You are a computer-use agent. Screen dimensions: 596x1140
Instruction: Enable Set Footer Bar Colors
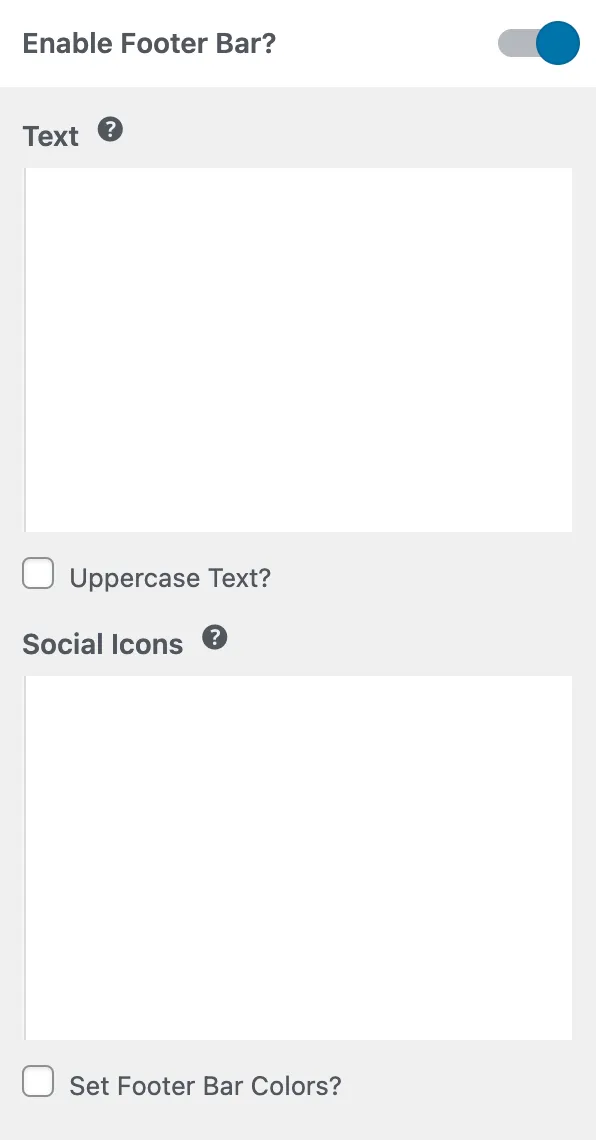[38, 1081]
